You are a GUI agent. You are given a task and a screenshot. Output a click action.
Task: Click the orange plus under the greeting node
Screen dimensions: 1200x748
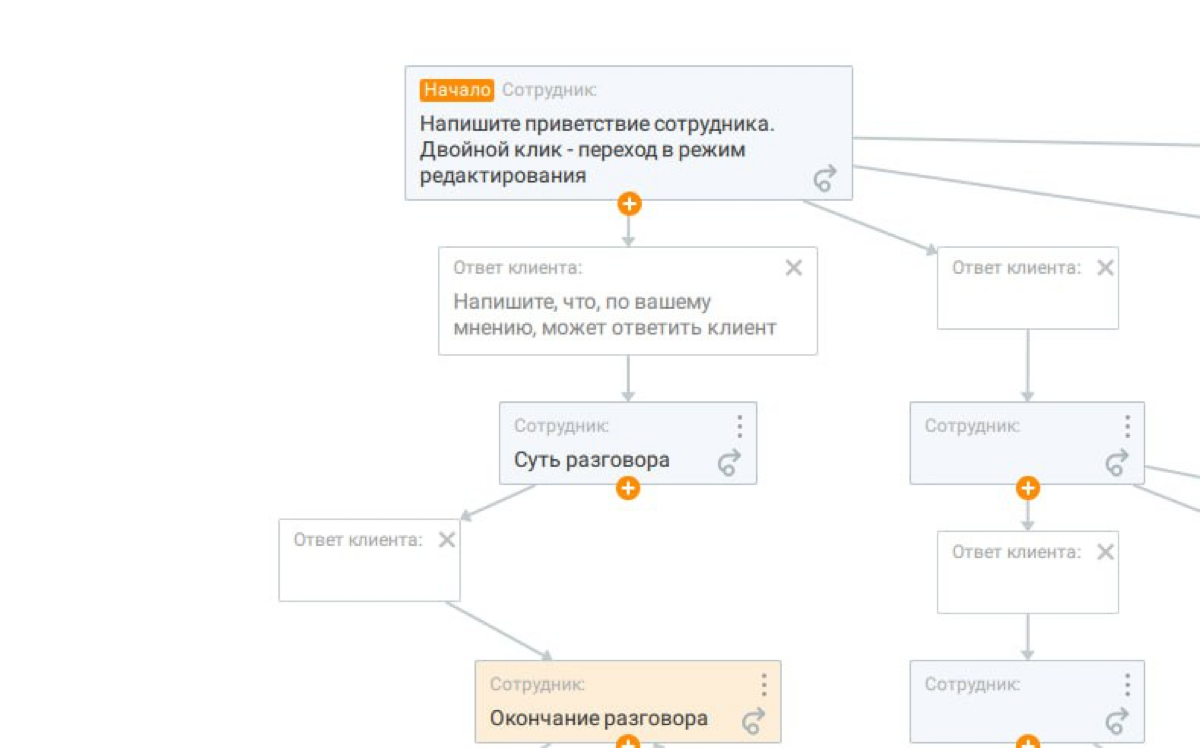(628, 204)
